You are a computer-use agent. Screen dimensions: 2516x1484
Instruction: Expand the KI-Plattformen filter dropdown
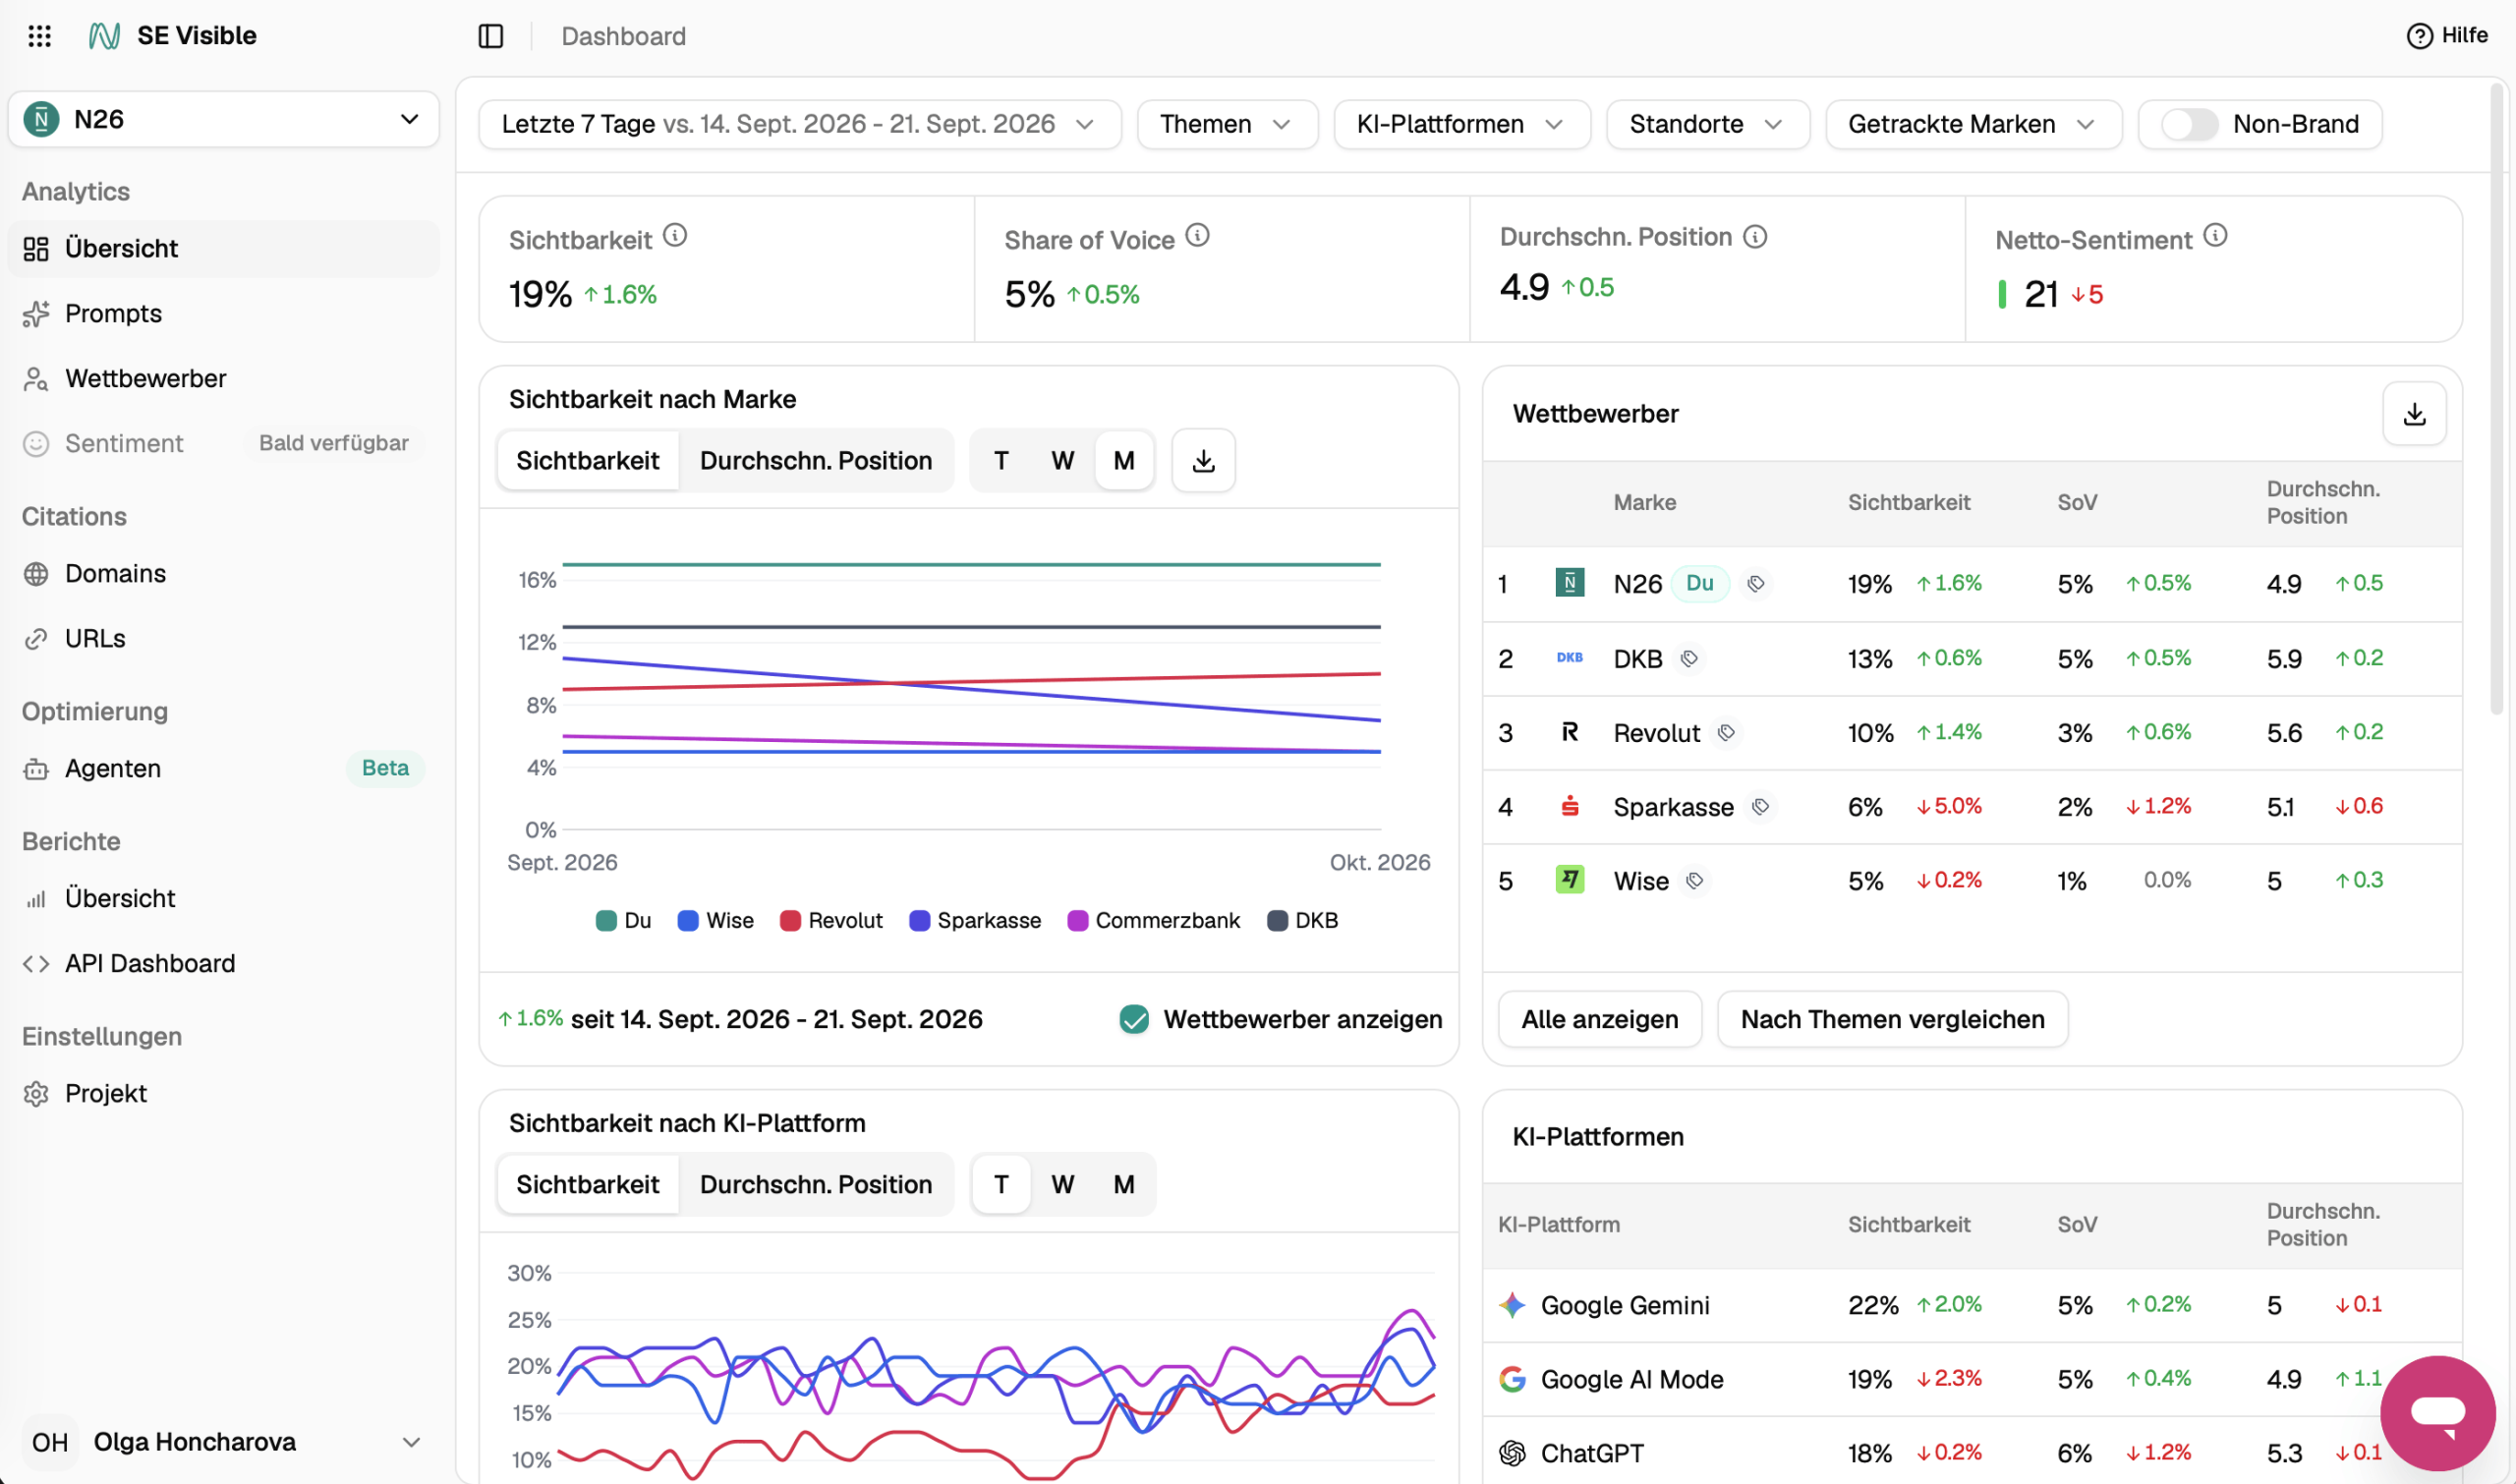tap(1461, 124)
